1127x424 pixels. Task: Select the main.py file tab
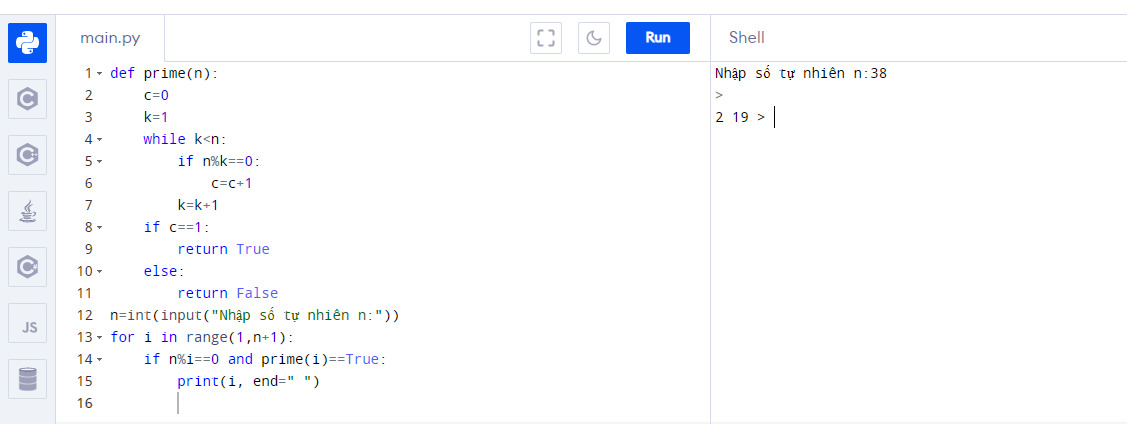click(x=110, y=38)
